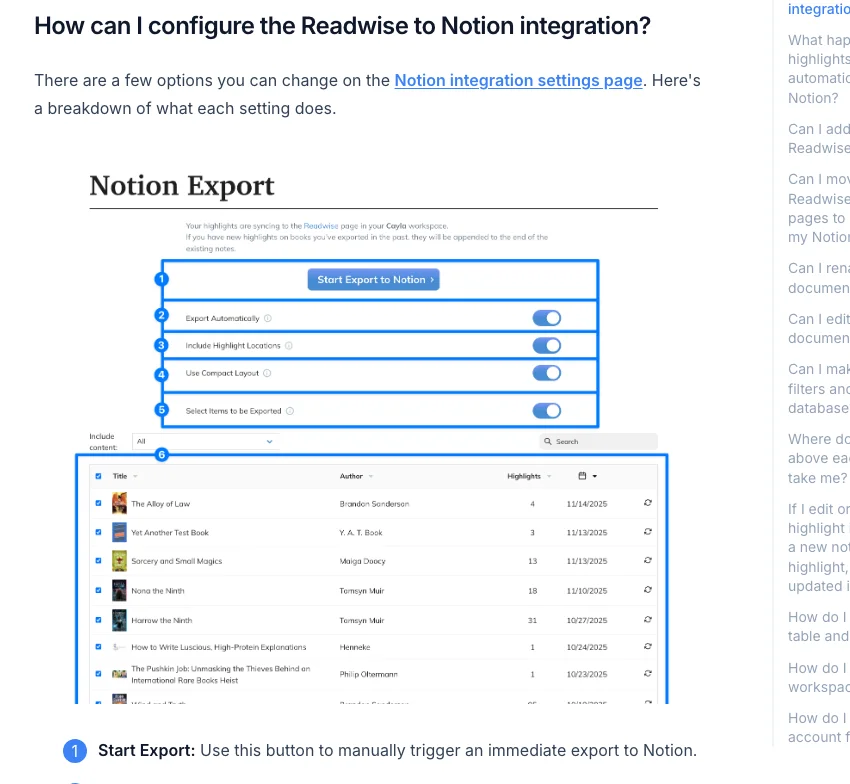Uncheck How to Write Luscious Explanations checkbox
Viewport: 850px width, 784px height.
(98, 647)
